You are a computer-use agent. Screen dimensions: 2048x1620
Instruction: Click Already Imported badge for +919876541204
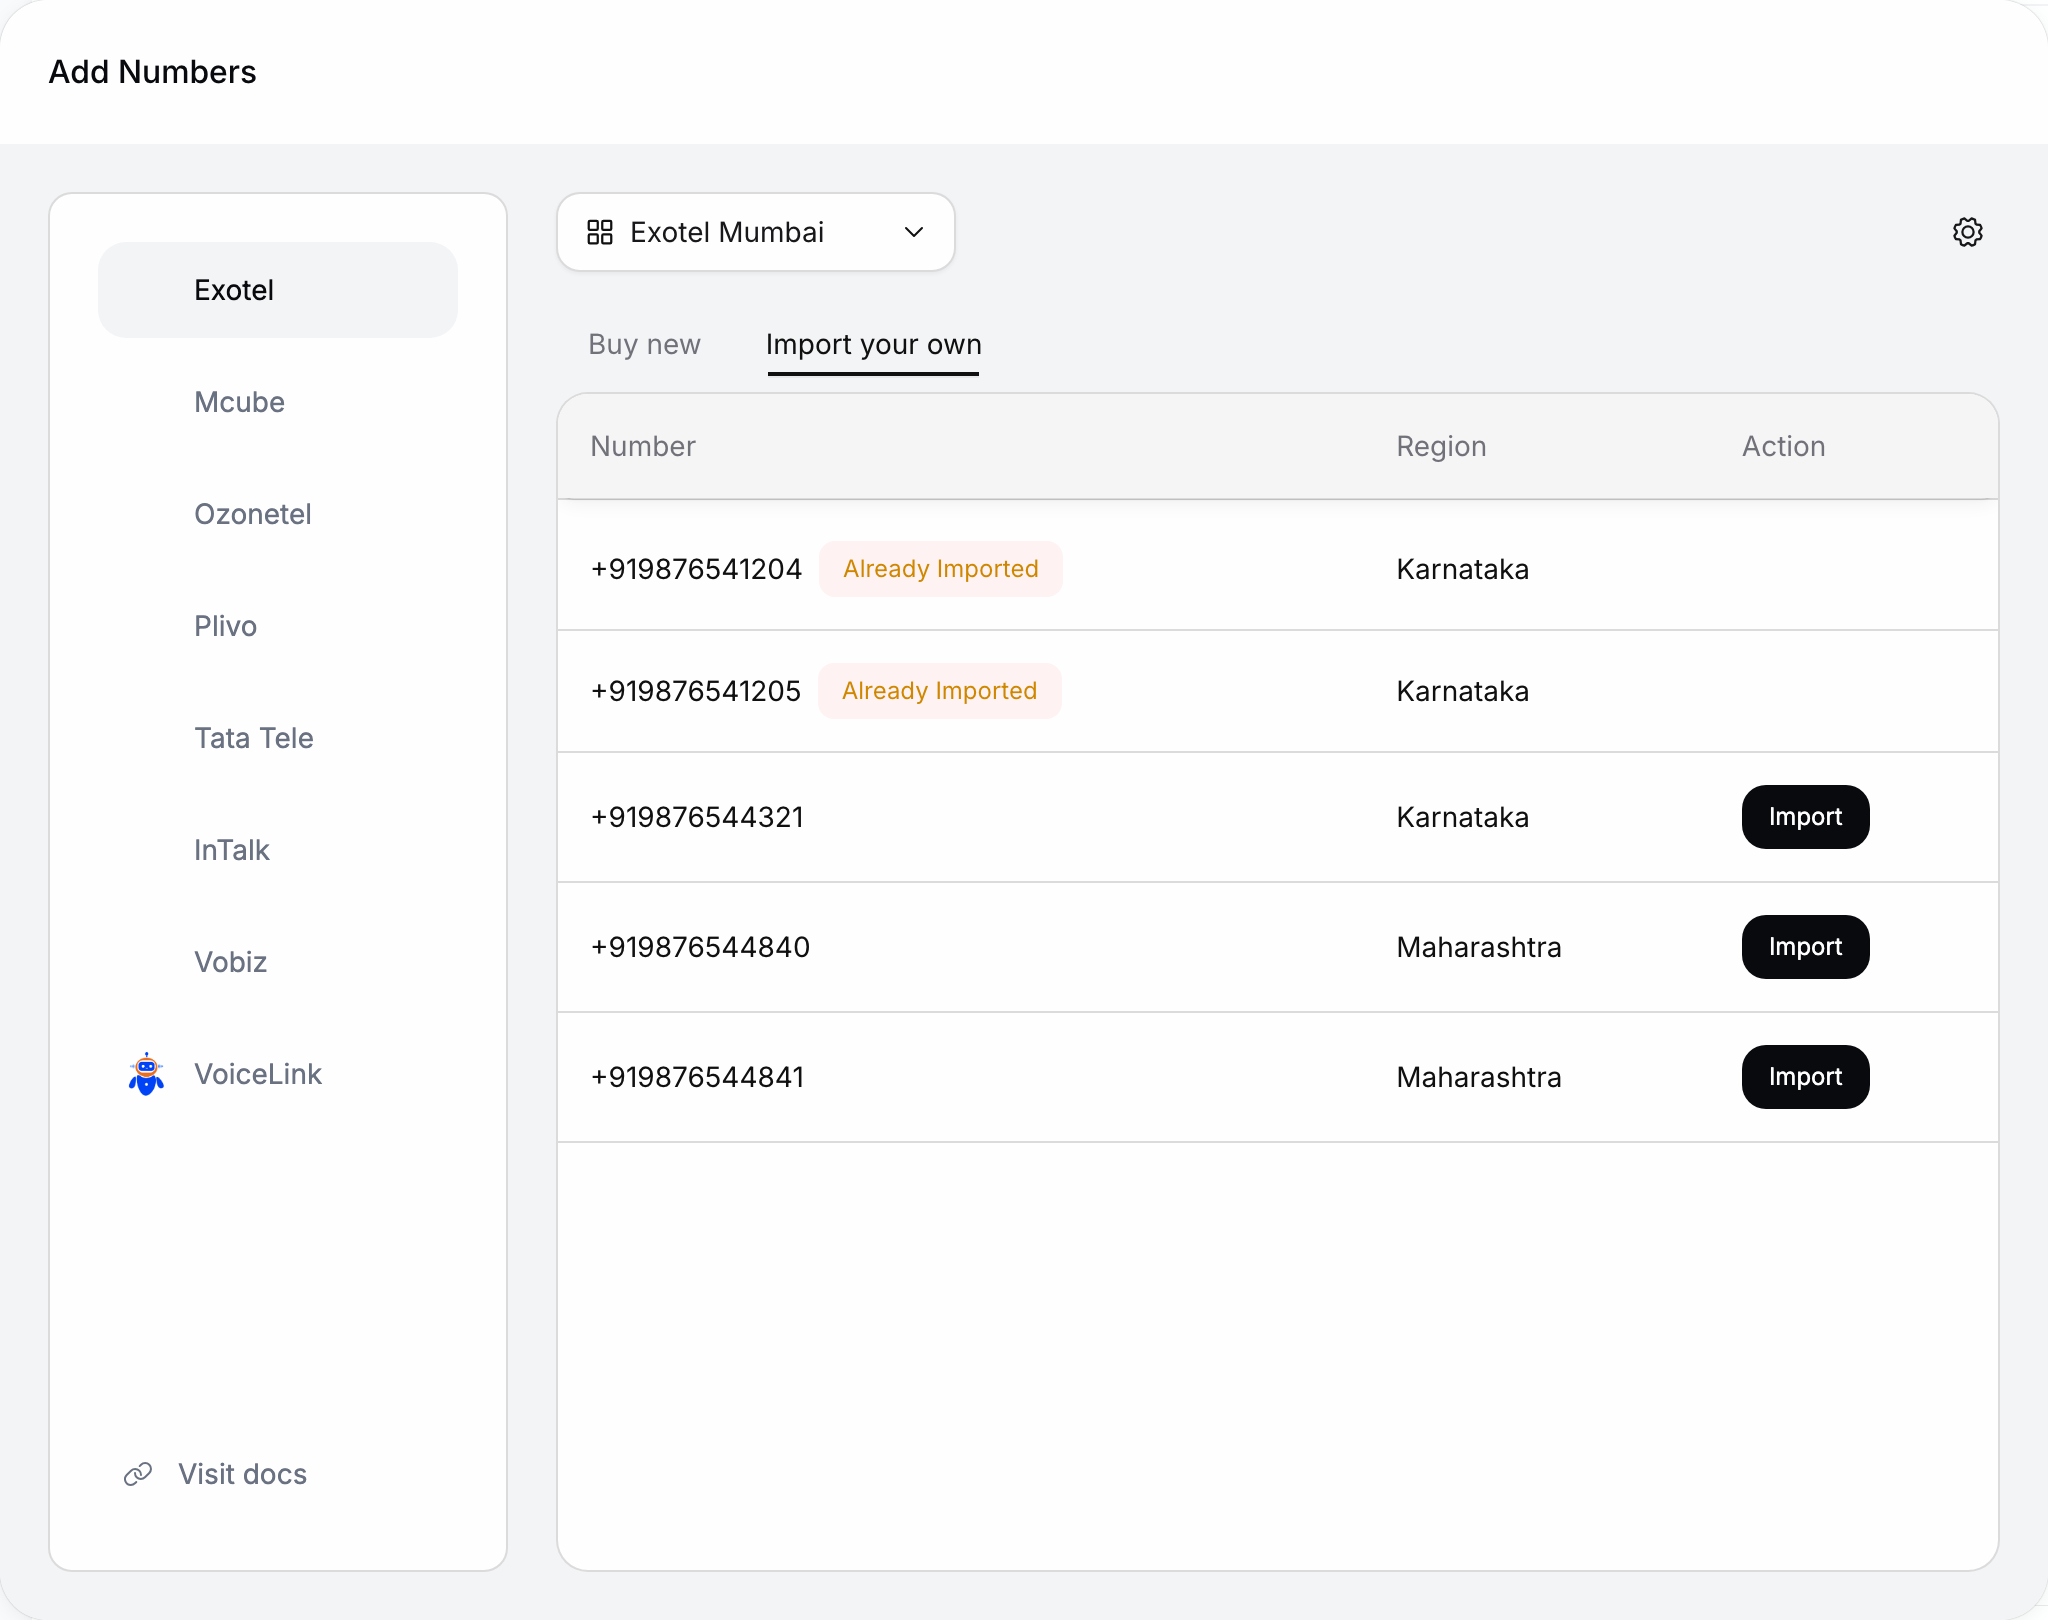tap(940, 569)
